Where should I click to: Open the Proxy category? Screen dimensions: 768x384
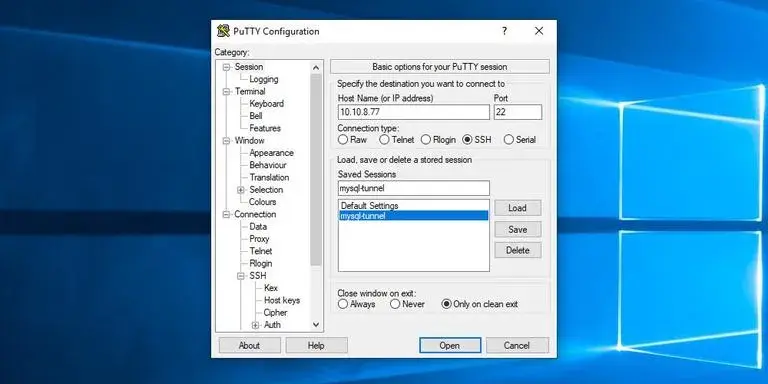coord(259,239)
